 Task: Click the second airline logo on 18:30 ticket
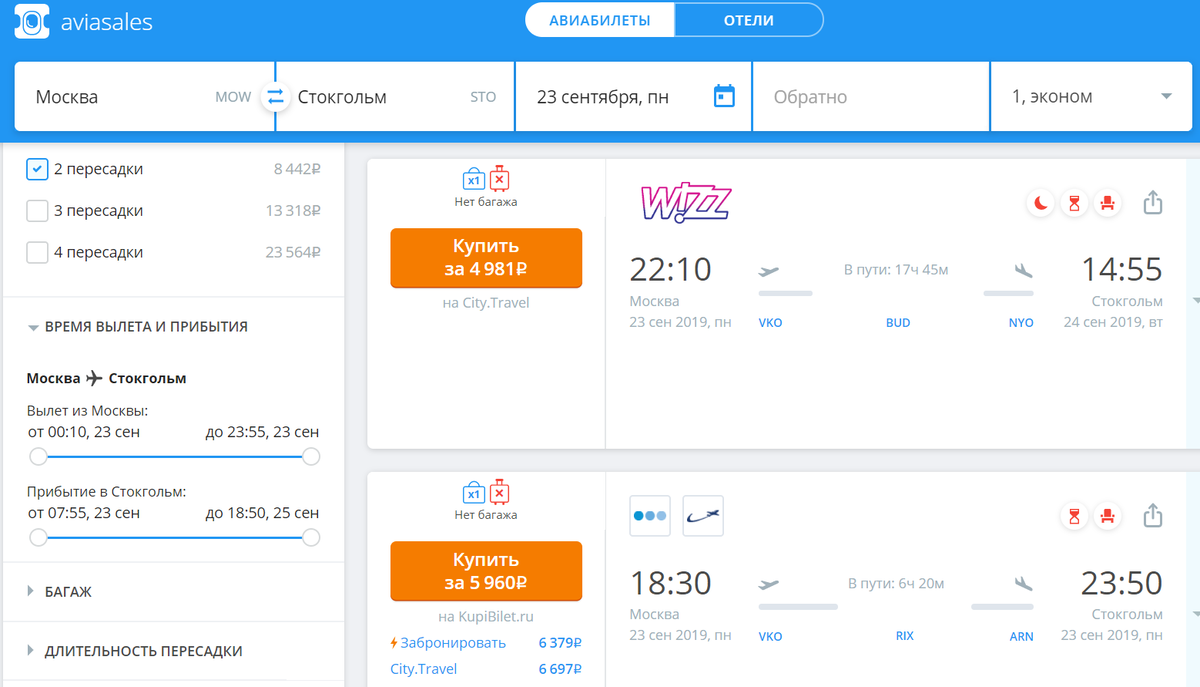(x=703, y=516)
